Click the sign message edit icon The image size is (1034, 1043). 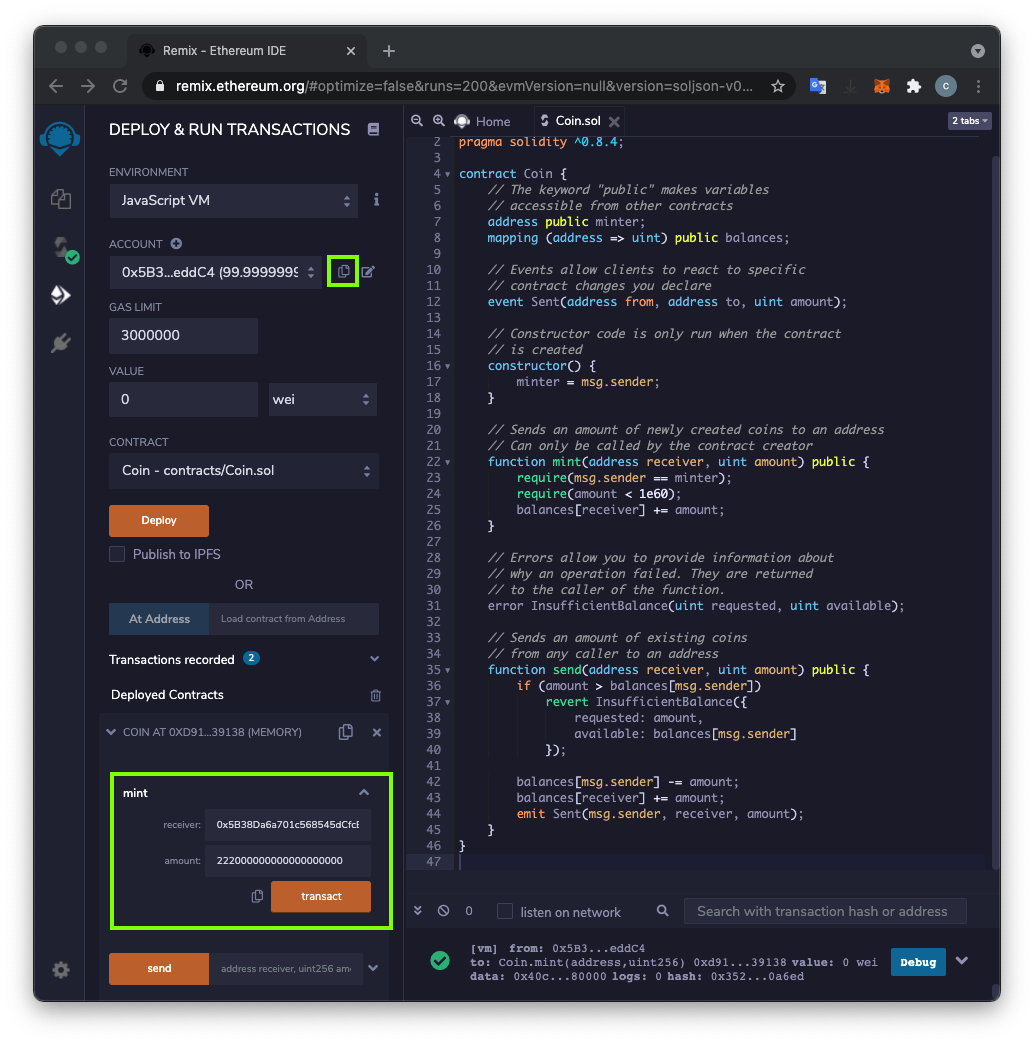368,271
